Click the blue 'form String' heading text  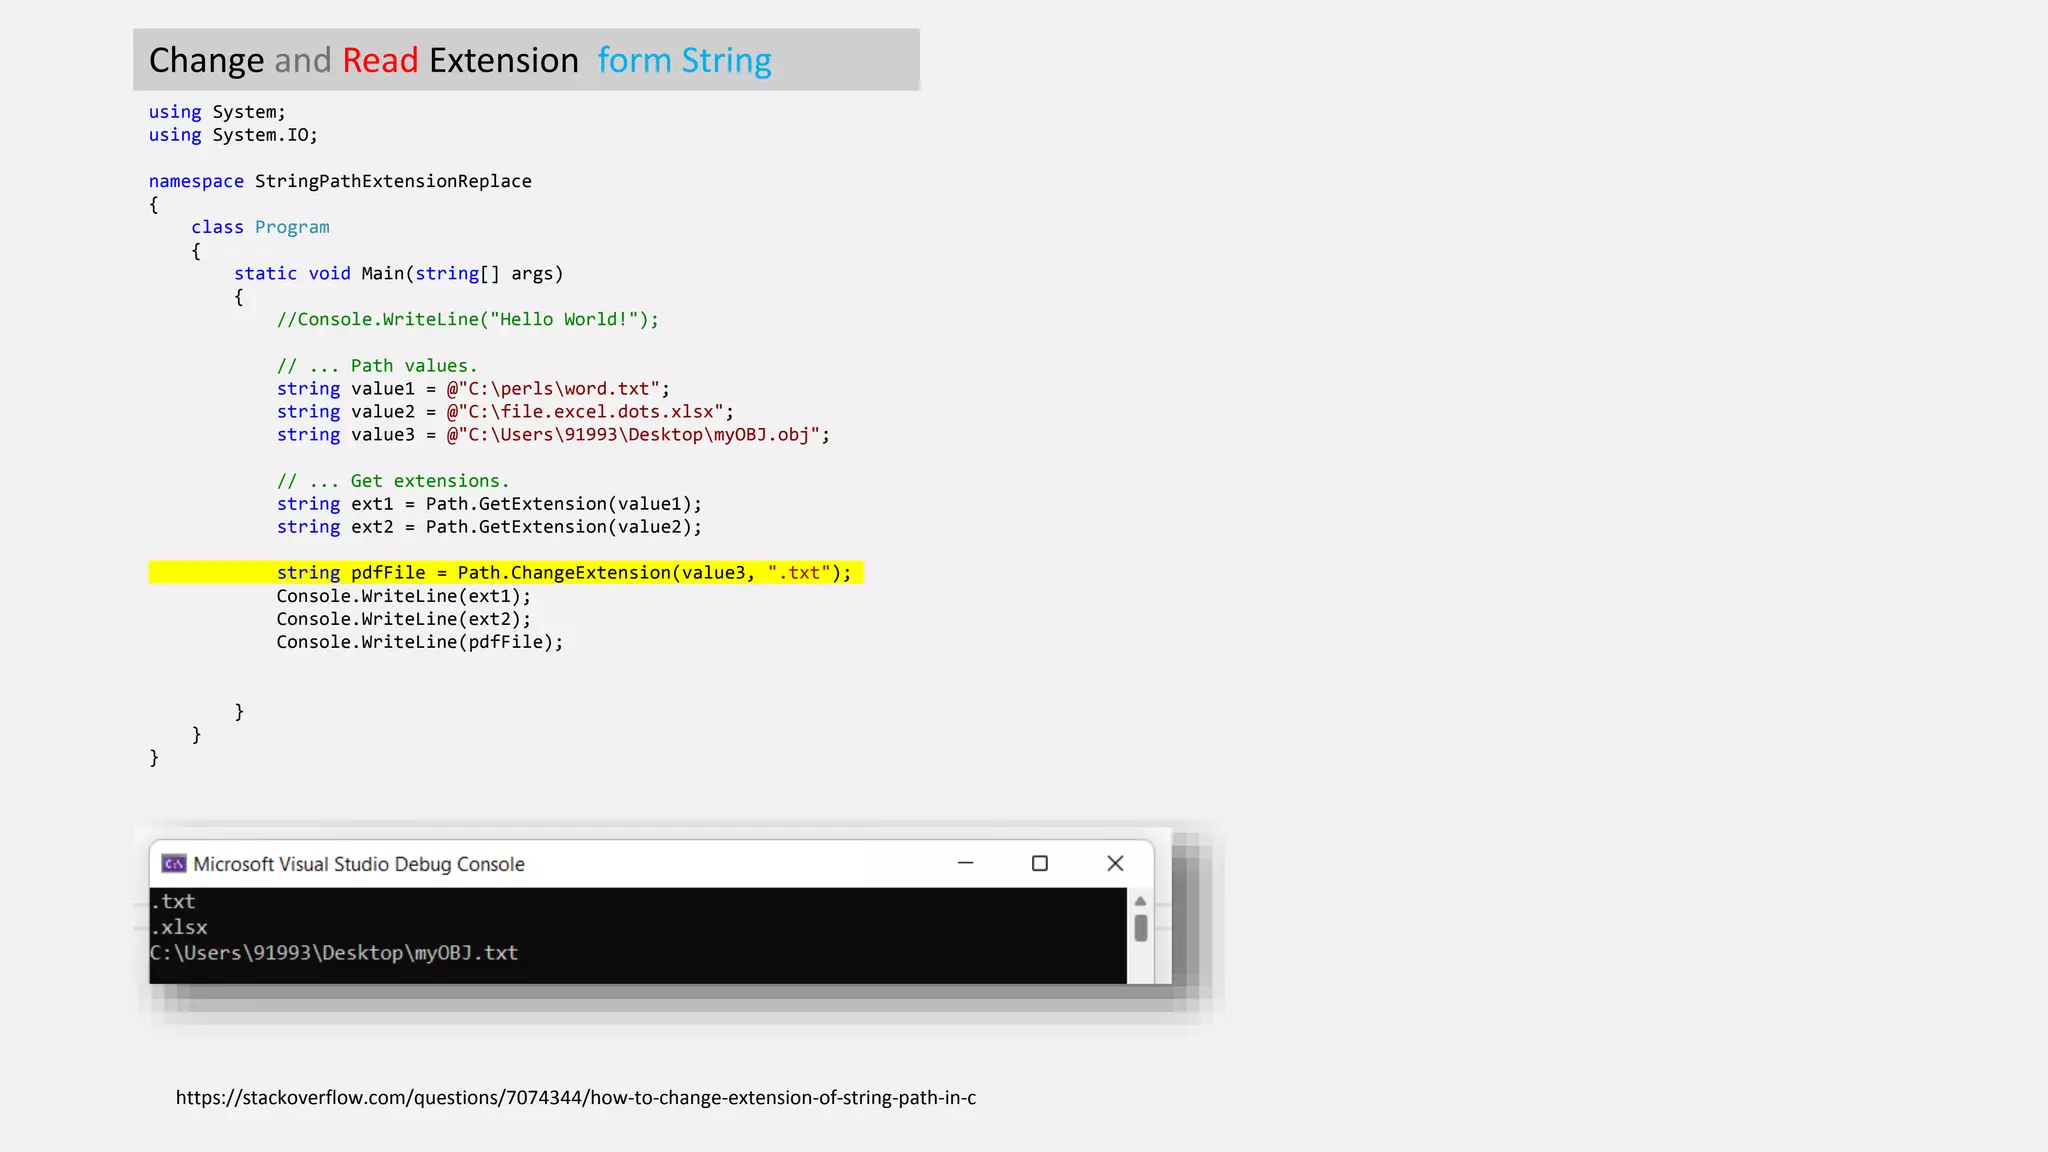(x=684, y=61)
